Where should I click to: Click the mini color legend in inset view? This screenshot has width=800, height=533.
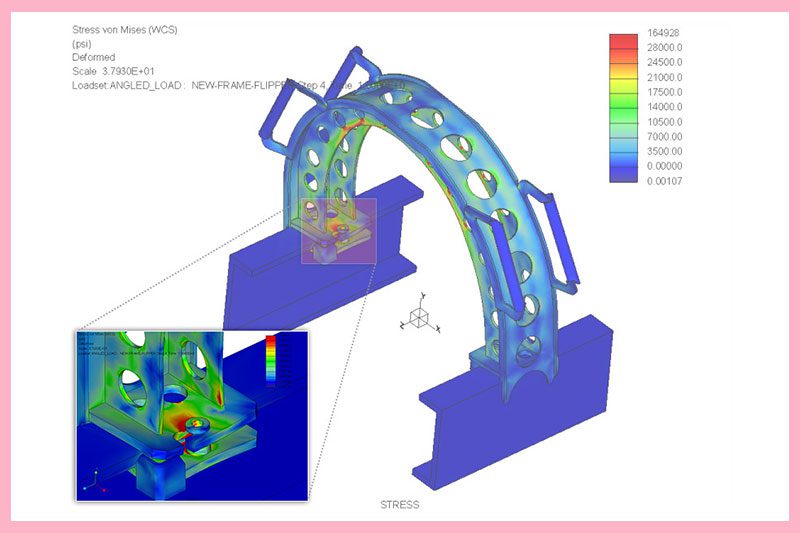pyautogui.click(x=269, y=359)
